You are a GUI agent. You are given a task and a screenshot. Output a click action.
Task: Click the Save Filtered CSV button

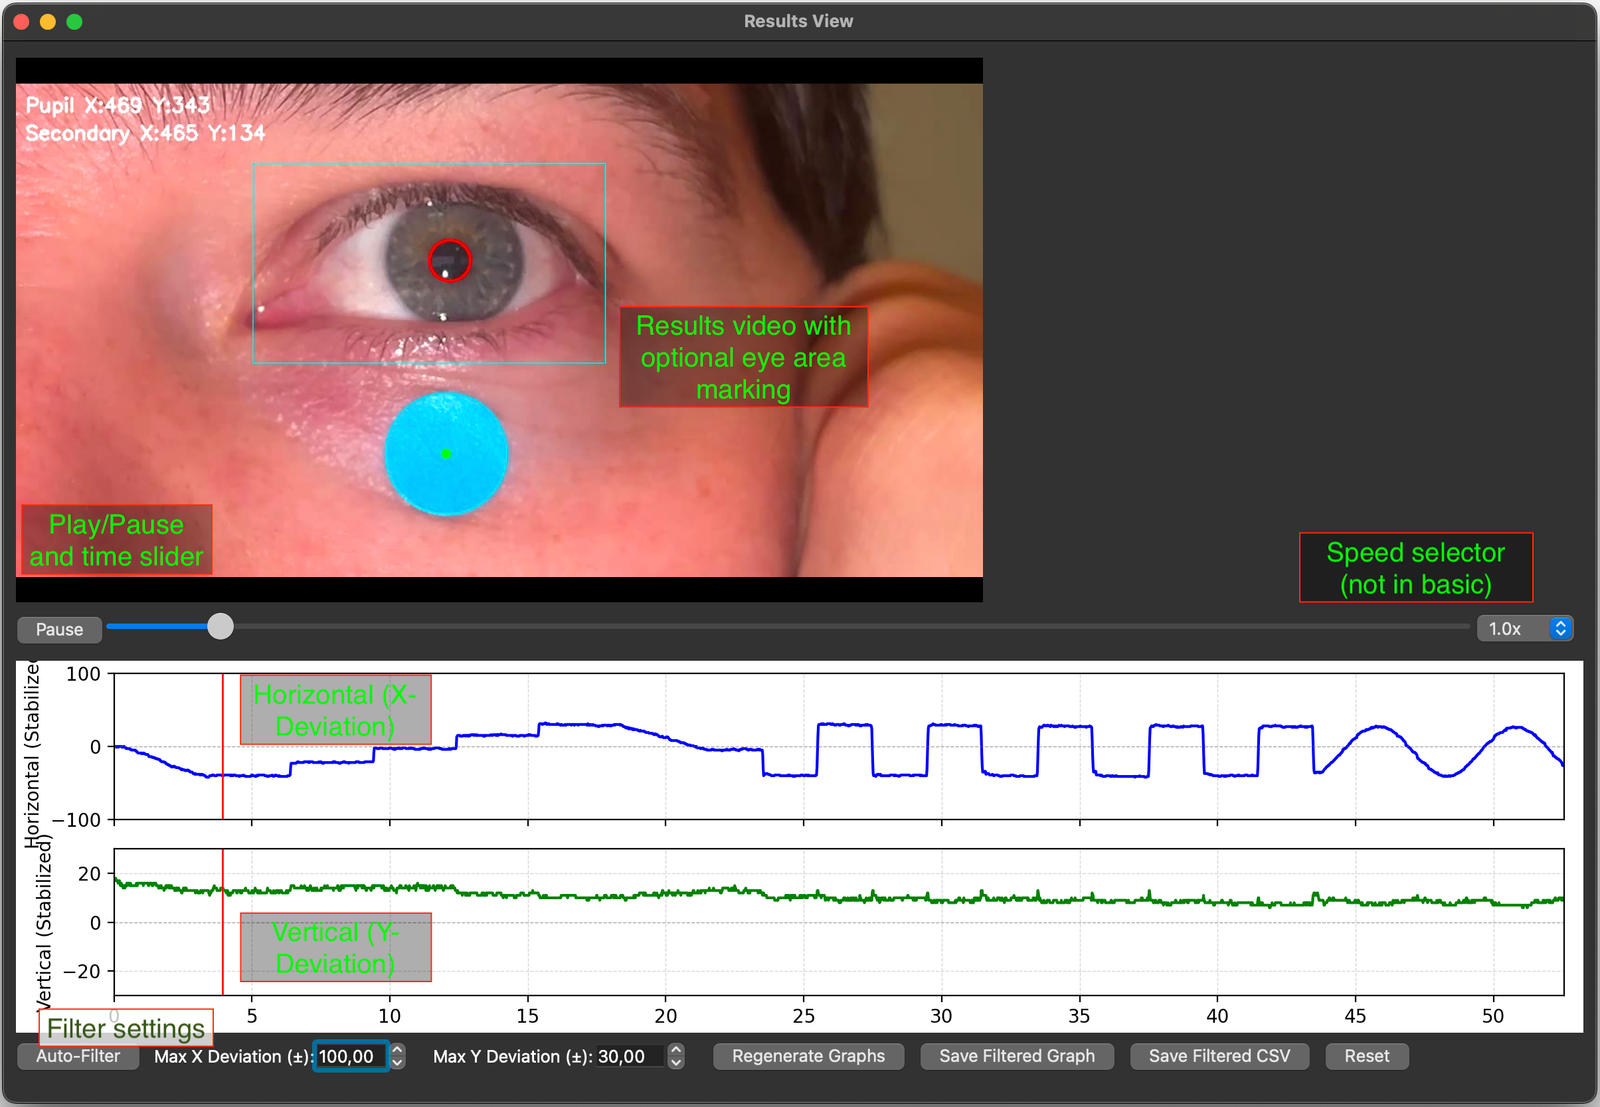coord(1219,1056)
